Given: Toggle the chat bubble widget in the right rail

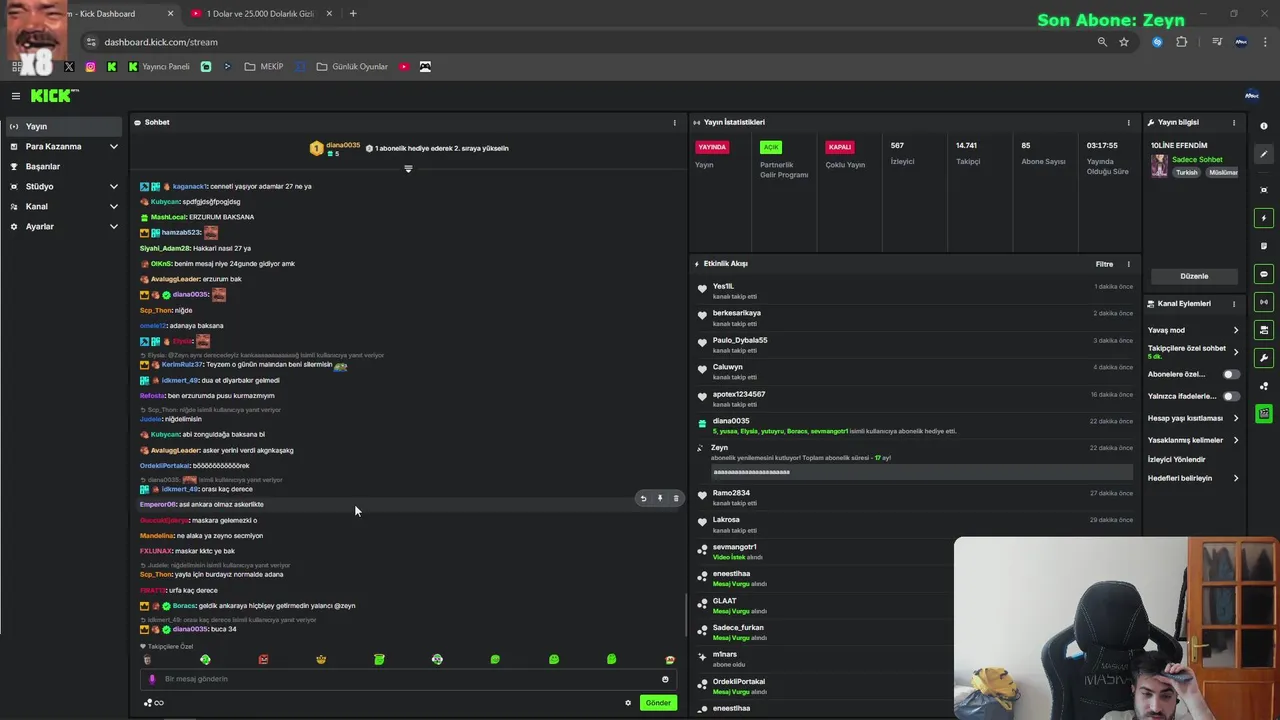Looking at the screenshot, I should point(1264,274).
